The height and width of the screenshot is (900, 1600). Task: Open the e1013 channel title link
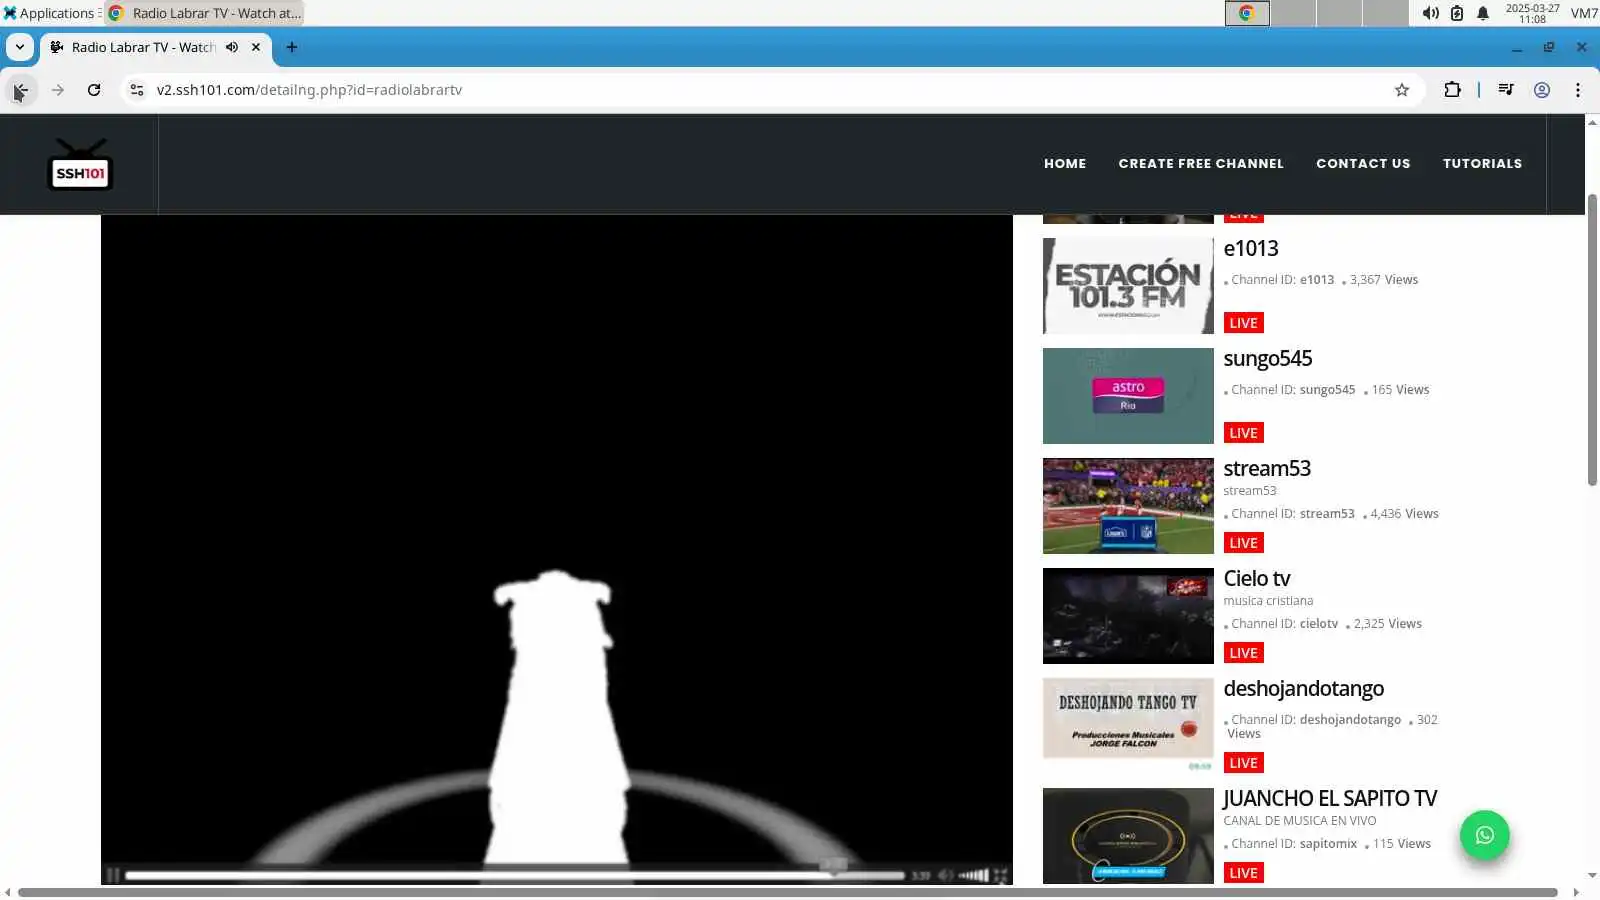pos(1251,249)
